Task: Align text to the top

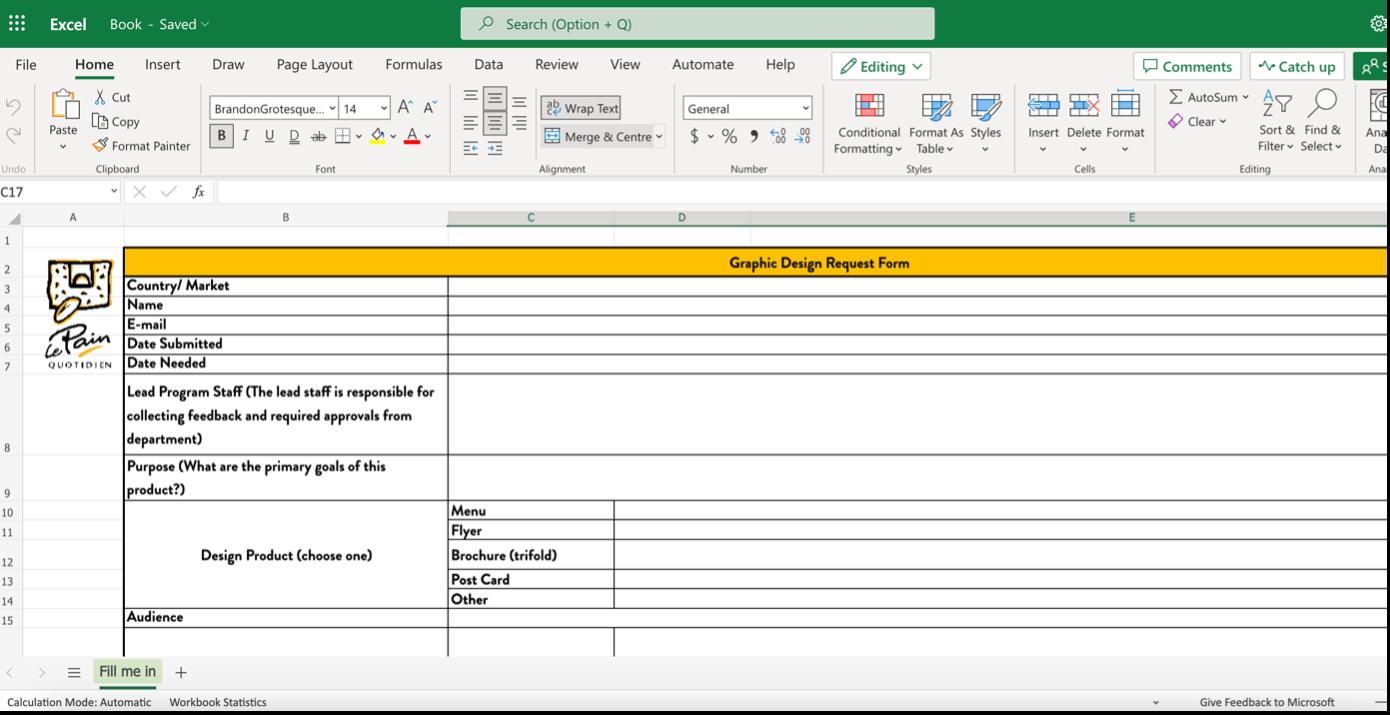Action: (x=470, y=98)
